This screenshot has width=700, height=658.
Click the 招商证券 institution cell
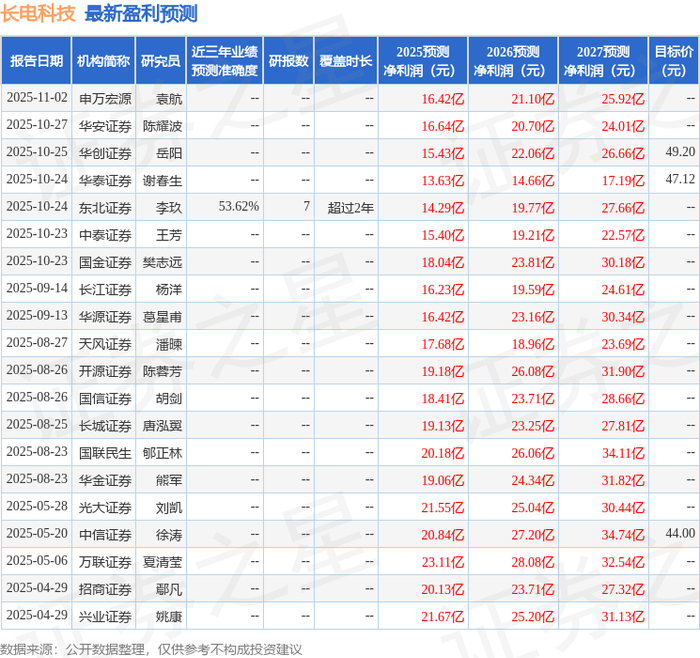[x=105, y=589]
